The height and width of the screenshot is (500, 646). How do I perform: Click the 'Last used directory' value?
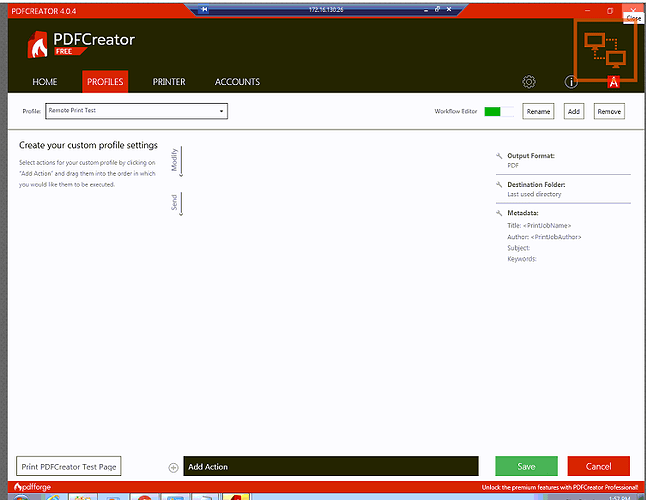pos(534,194)
